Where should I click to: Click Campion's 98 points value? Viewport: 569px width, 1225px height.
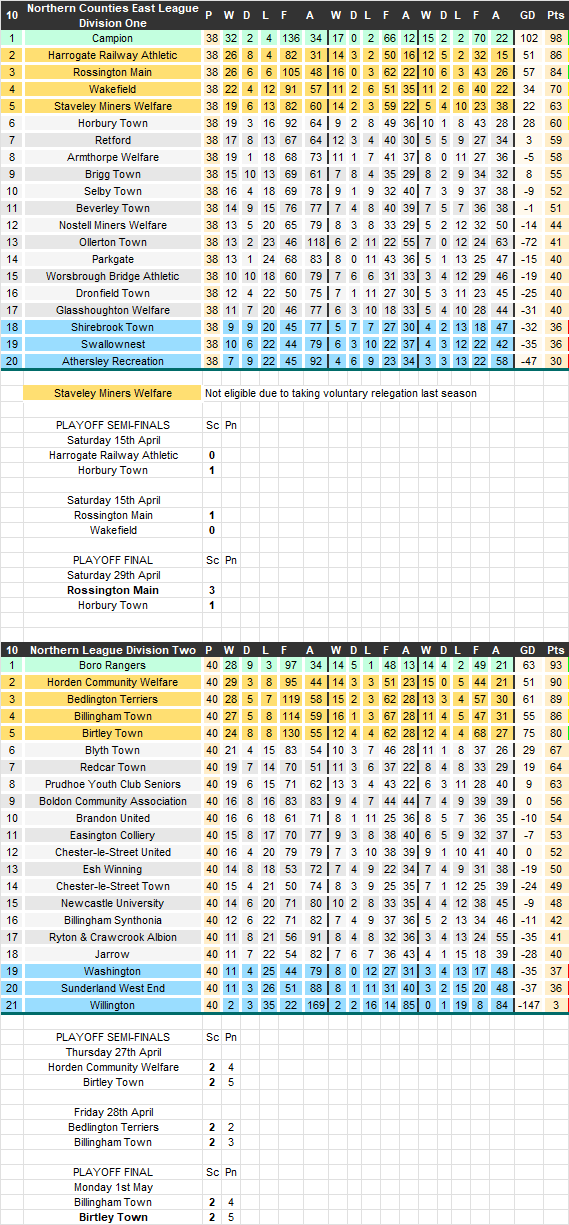[554, 38]
